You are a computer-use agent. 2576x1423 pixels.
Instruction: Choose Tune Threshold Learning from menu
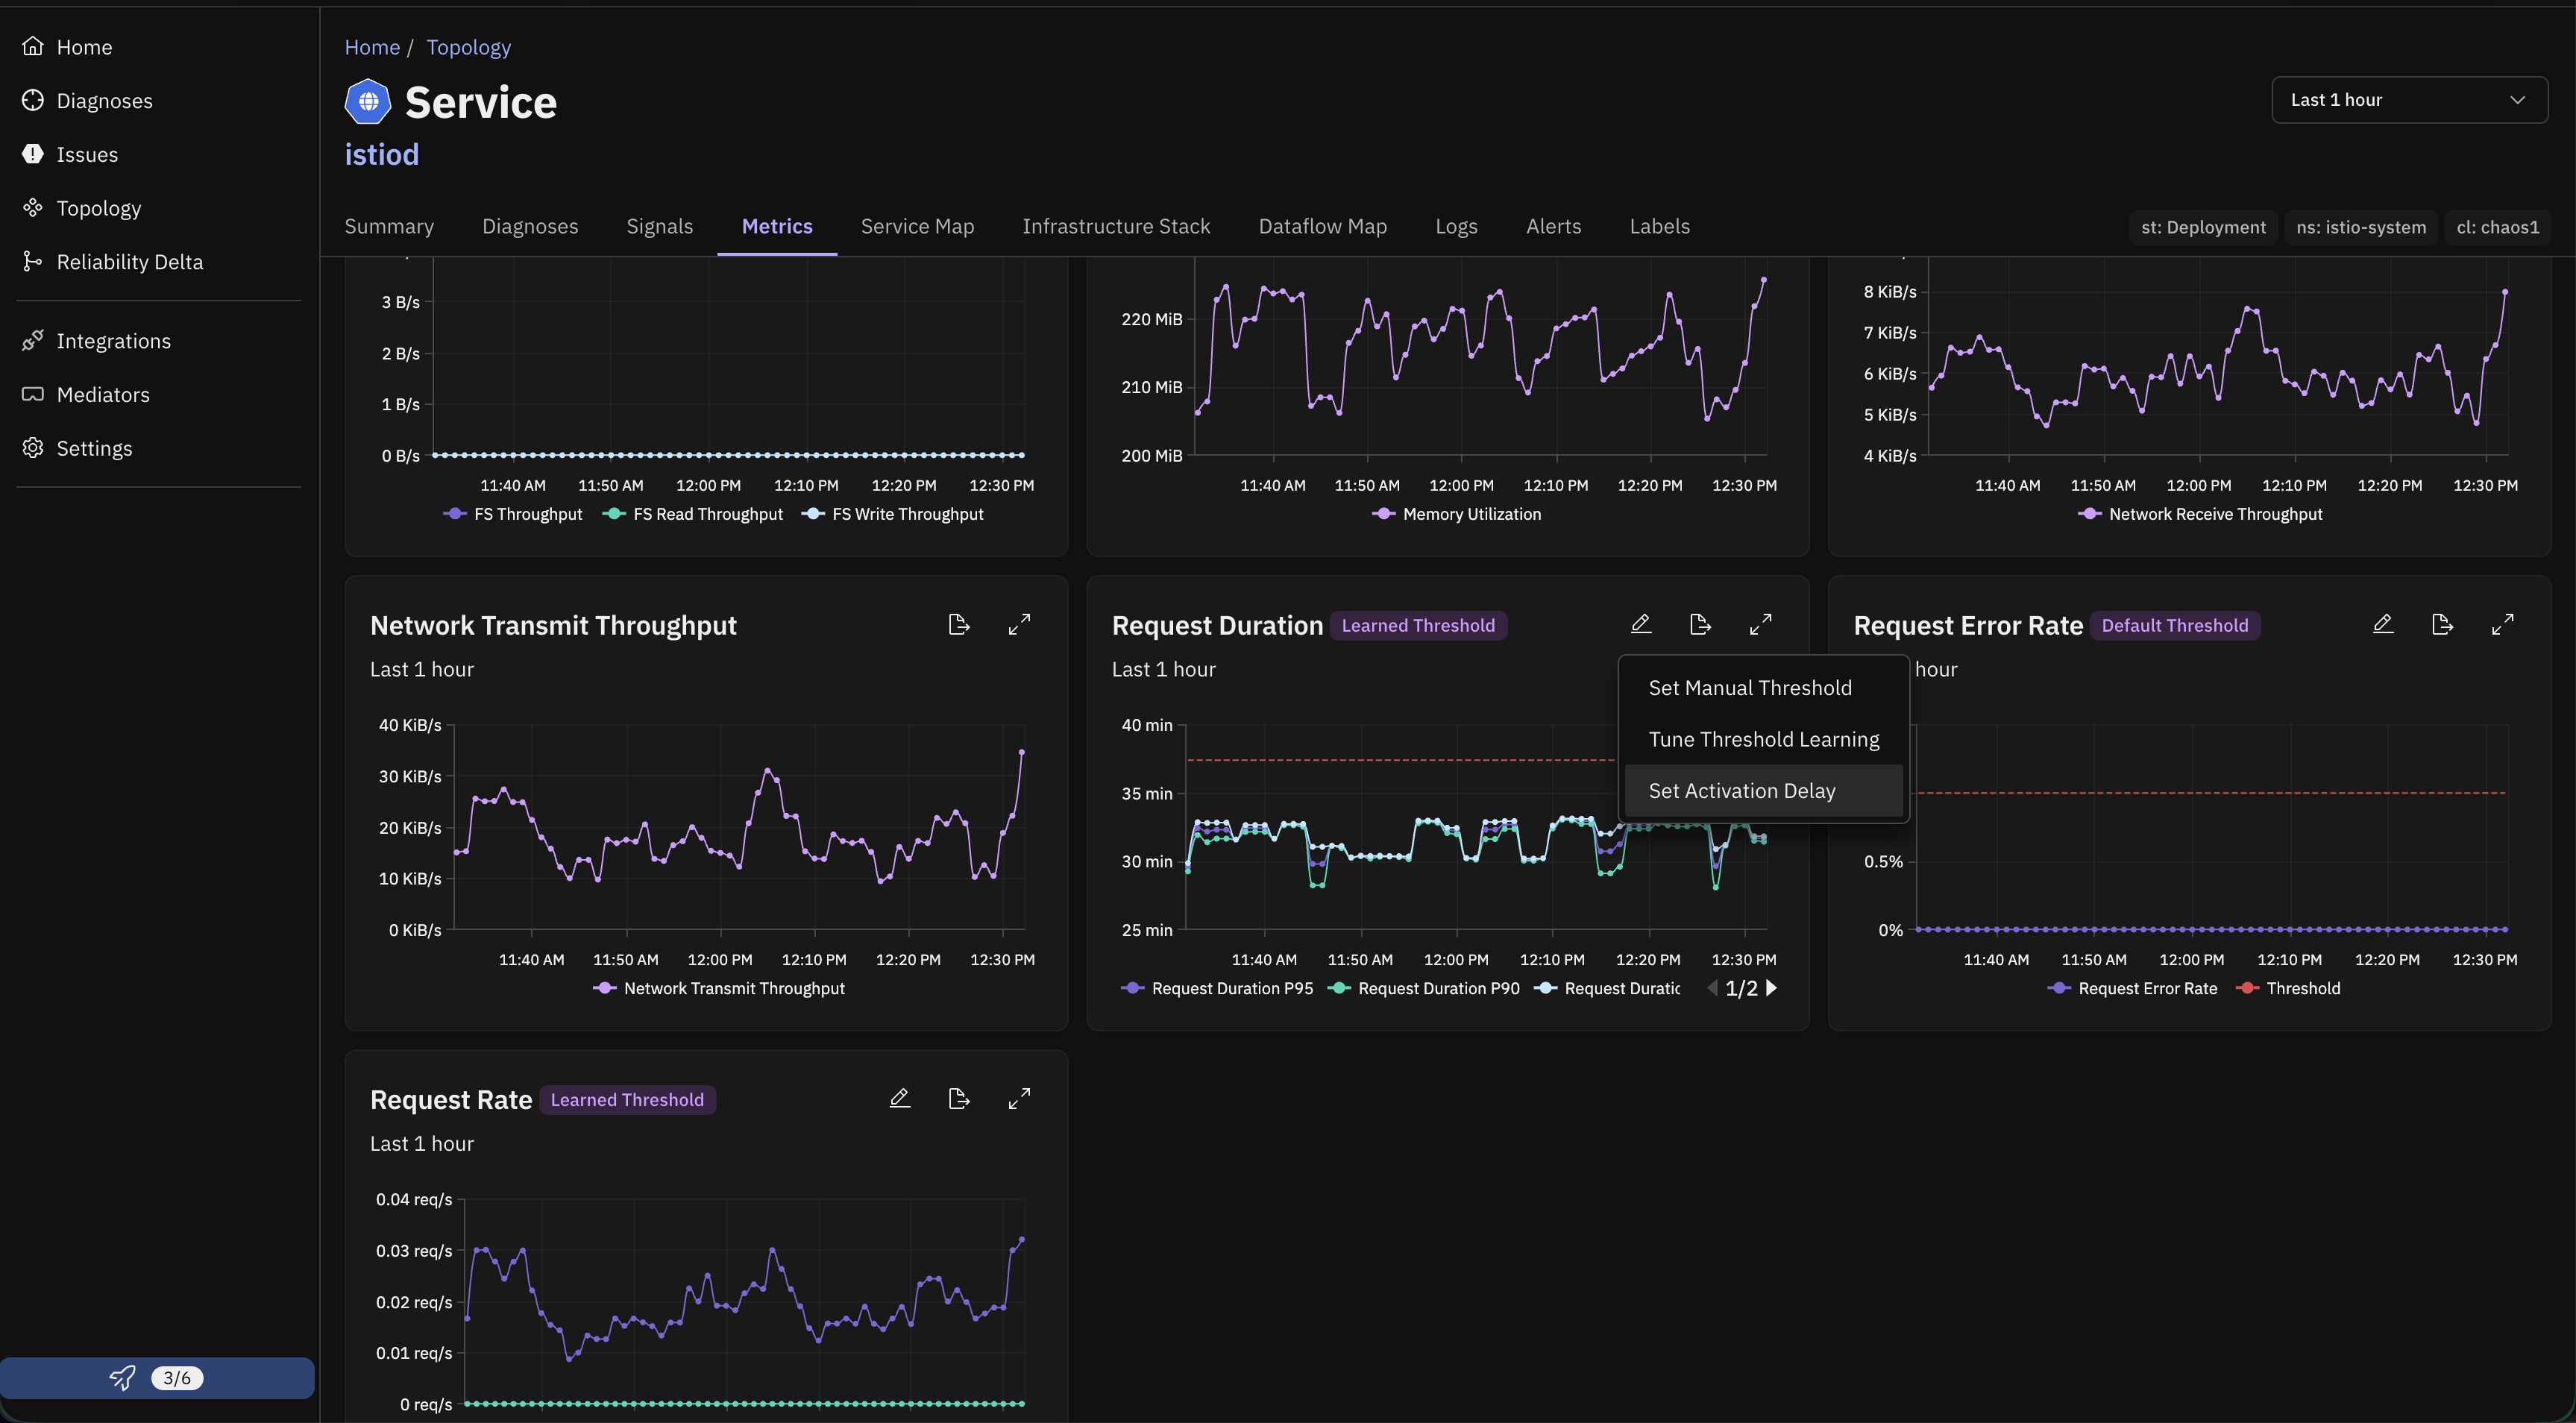click(x=1763, y=739)
